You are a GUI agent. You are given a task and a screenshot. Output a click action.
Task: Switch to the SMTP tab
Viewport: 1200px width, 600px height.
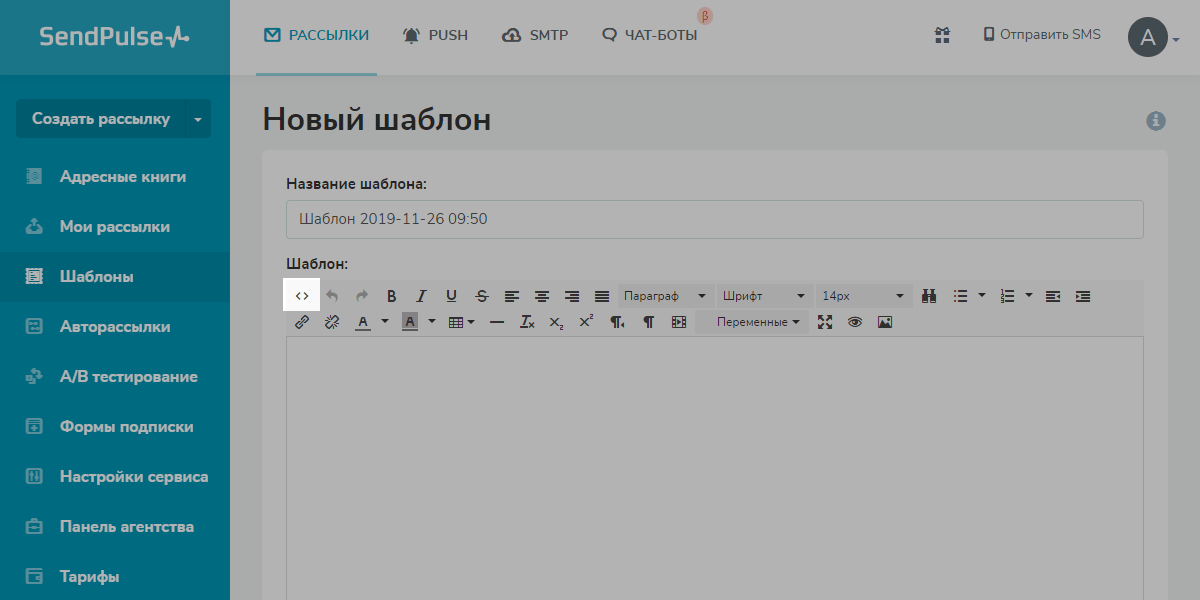535,35
